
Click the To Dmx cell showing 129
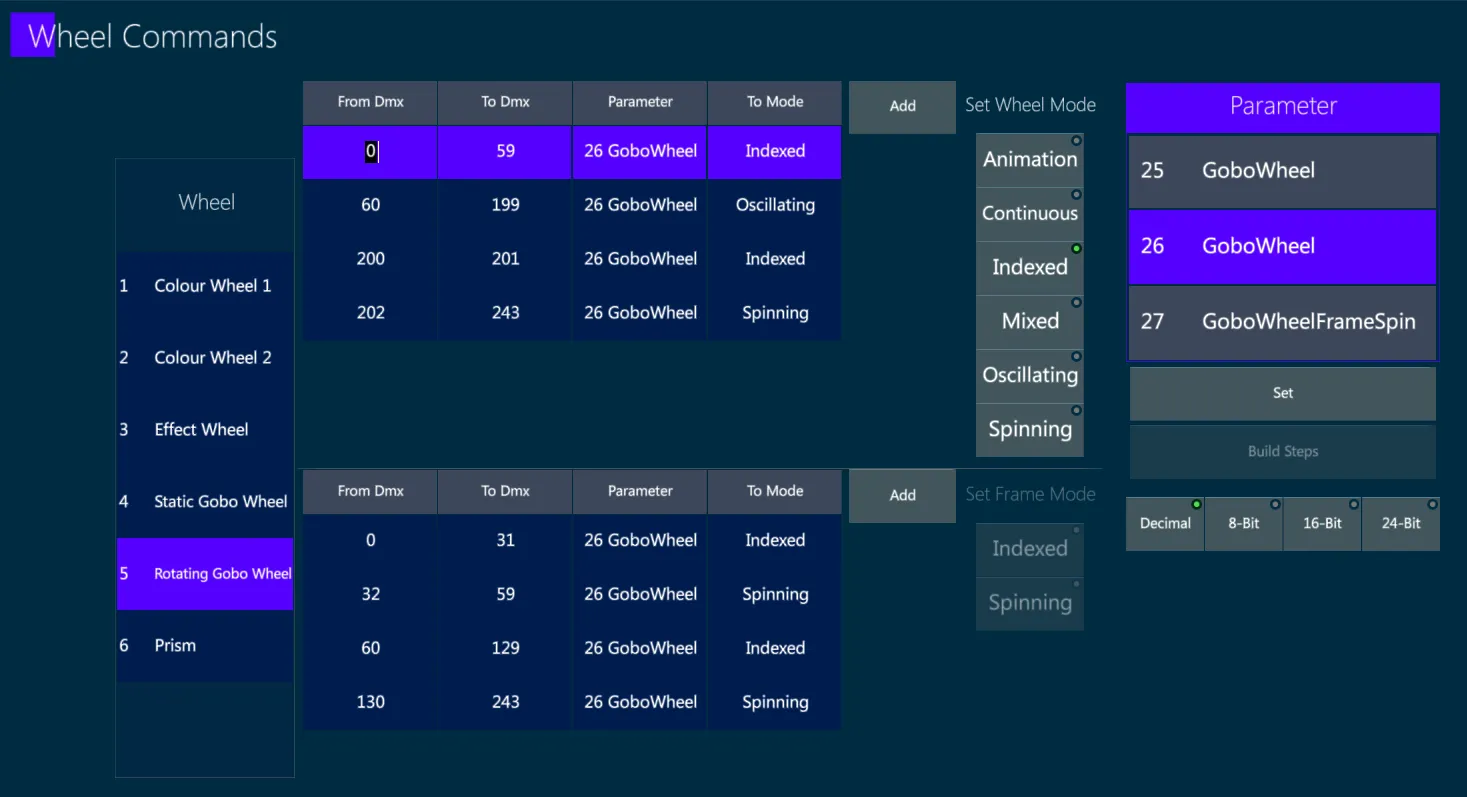pos(505,649)
